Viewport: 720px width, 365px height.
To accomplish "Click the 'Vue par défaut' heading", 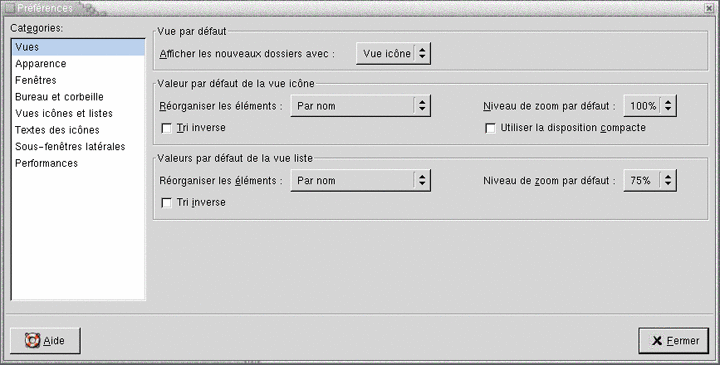I will [192, 32].
